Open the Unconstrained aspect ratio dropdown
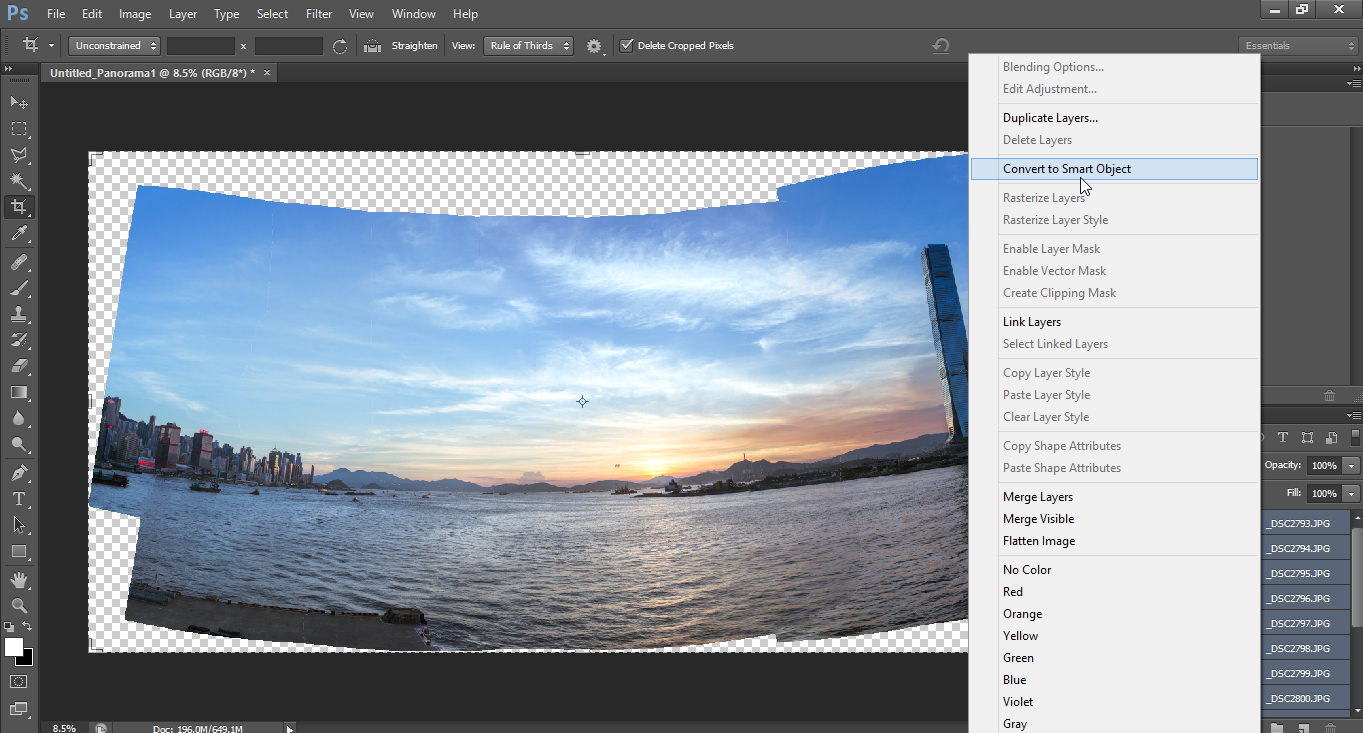The height and width of the screenshot is (733, 1363). point(114,46)
